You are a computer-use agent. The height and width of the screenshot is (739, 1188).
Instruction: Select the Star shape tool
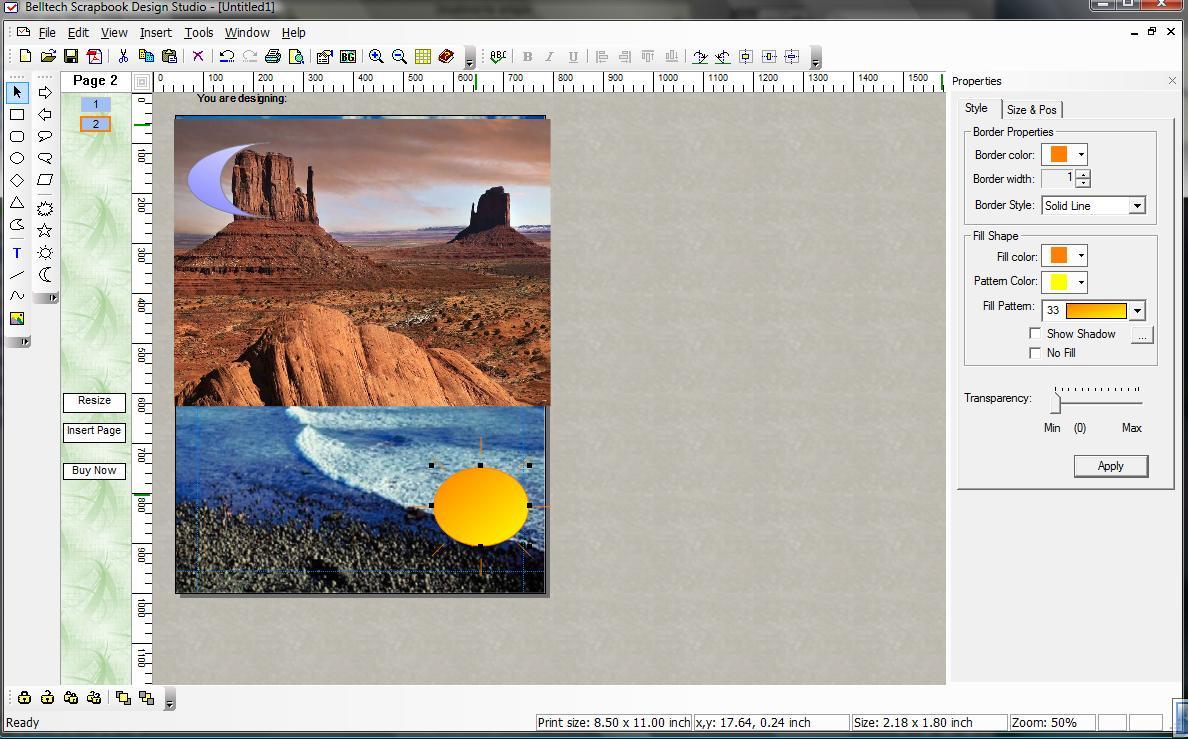(x=44, y=229)
